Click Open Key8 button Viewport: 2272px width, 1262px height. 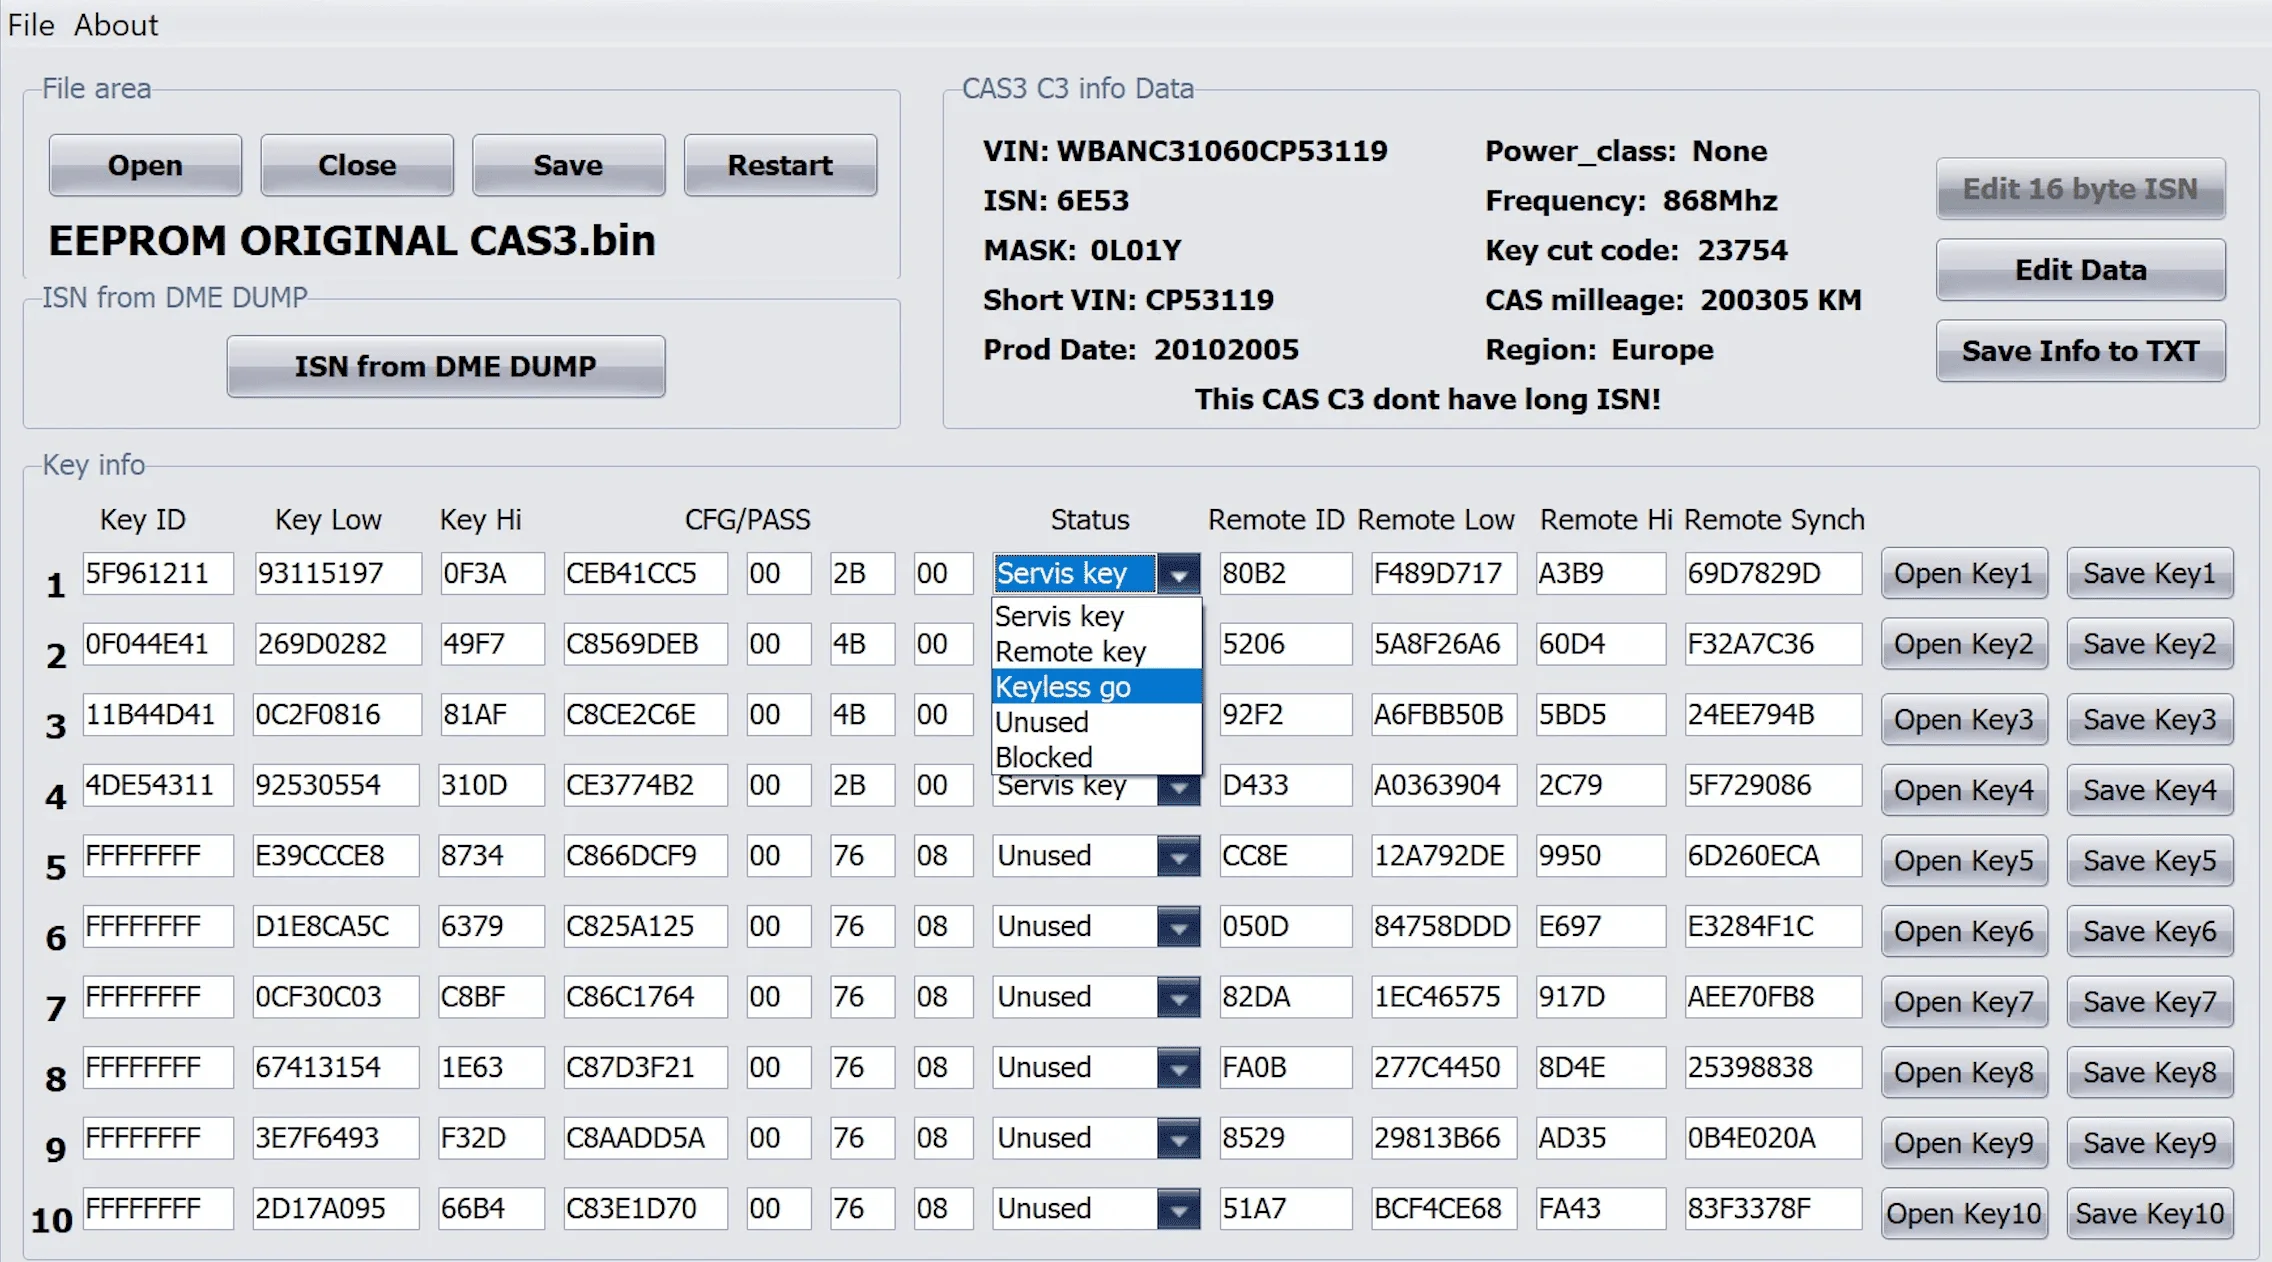[1964, 1072]
